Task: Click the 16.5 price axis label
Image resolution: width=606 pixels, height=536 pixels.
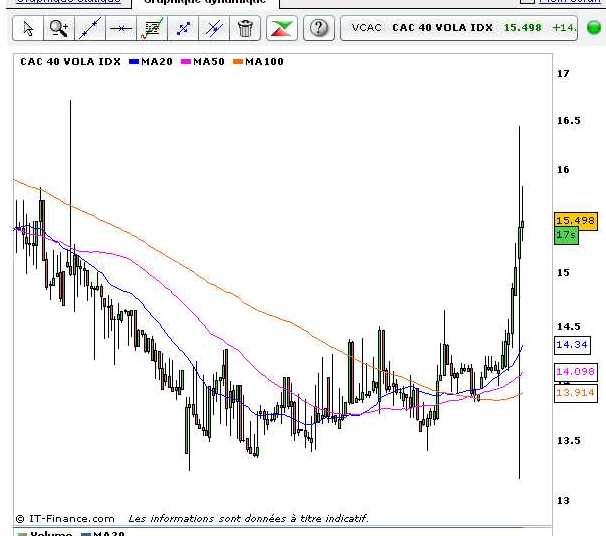Action: point(569,121)
